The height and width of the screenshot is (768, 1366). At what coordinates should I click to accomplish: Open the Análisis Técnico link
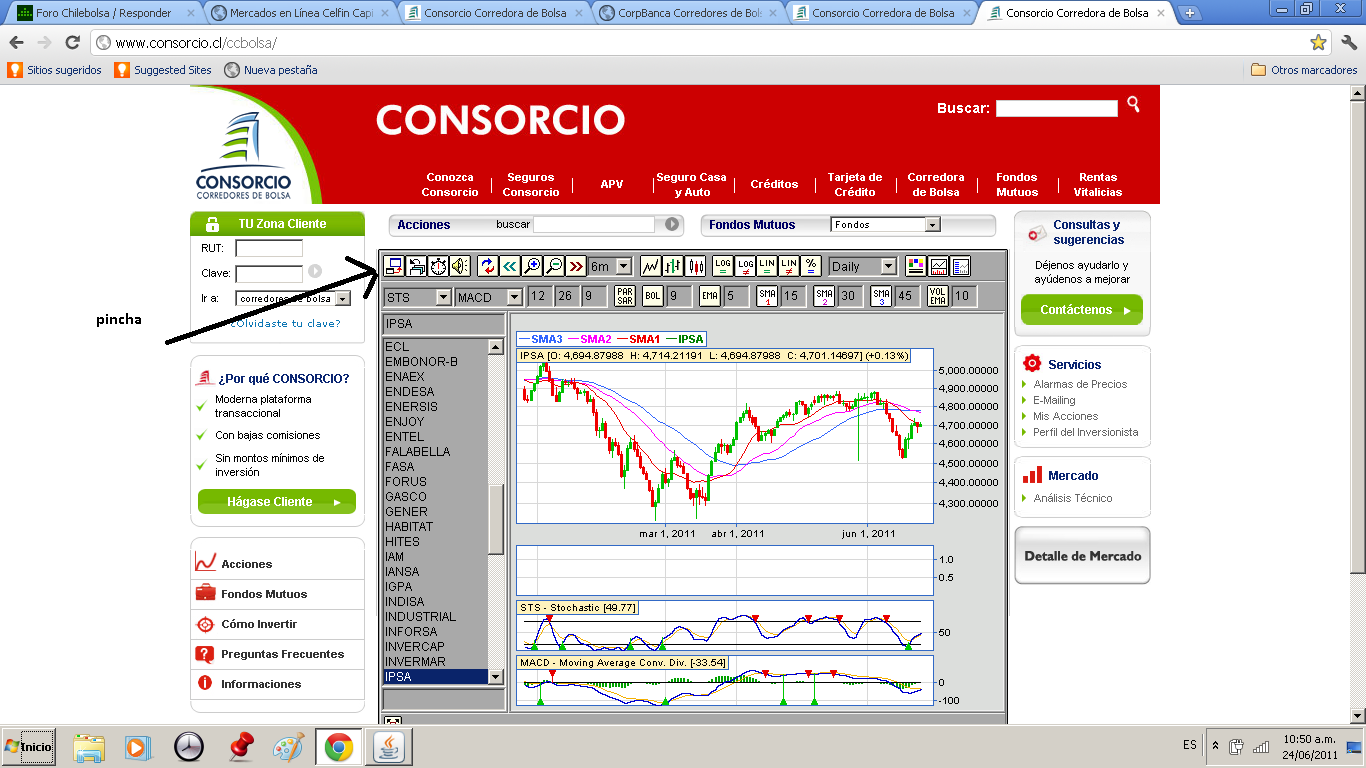[1073, 498]
